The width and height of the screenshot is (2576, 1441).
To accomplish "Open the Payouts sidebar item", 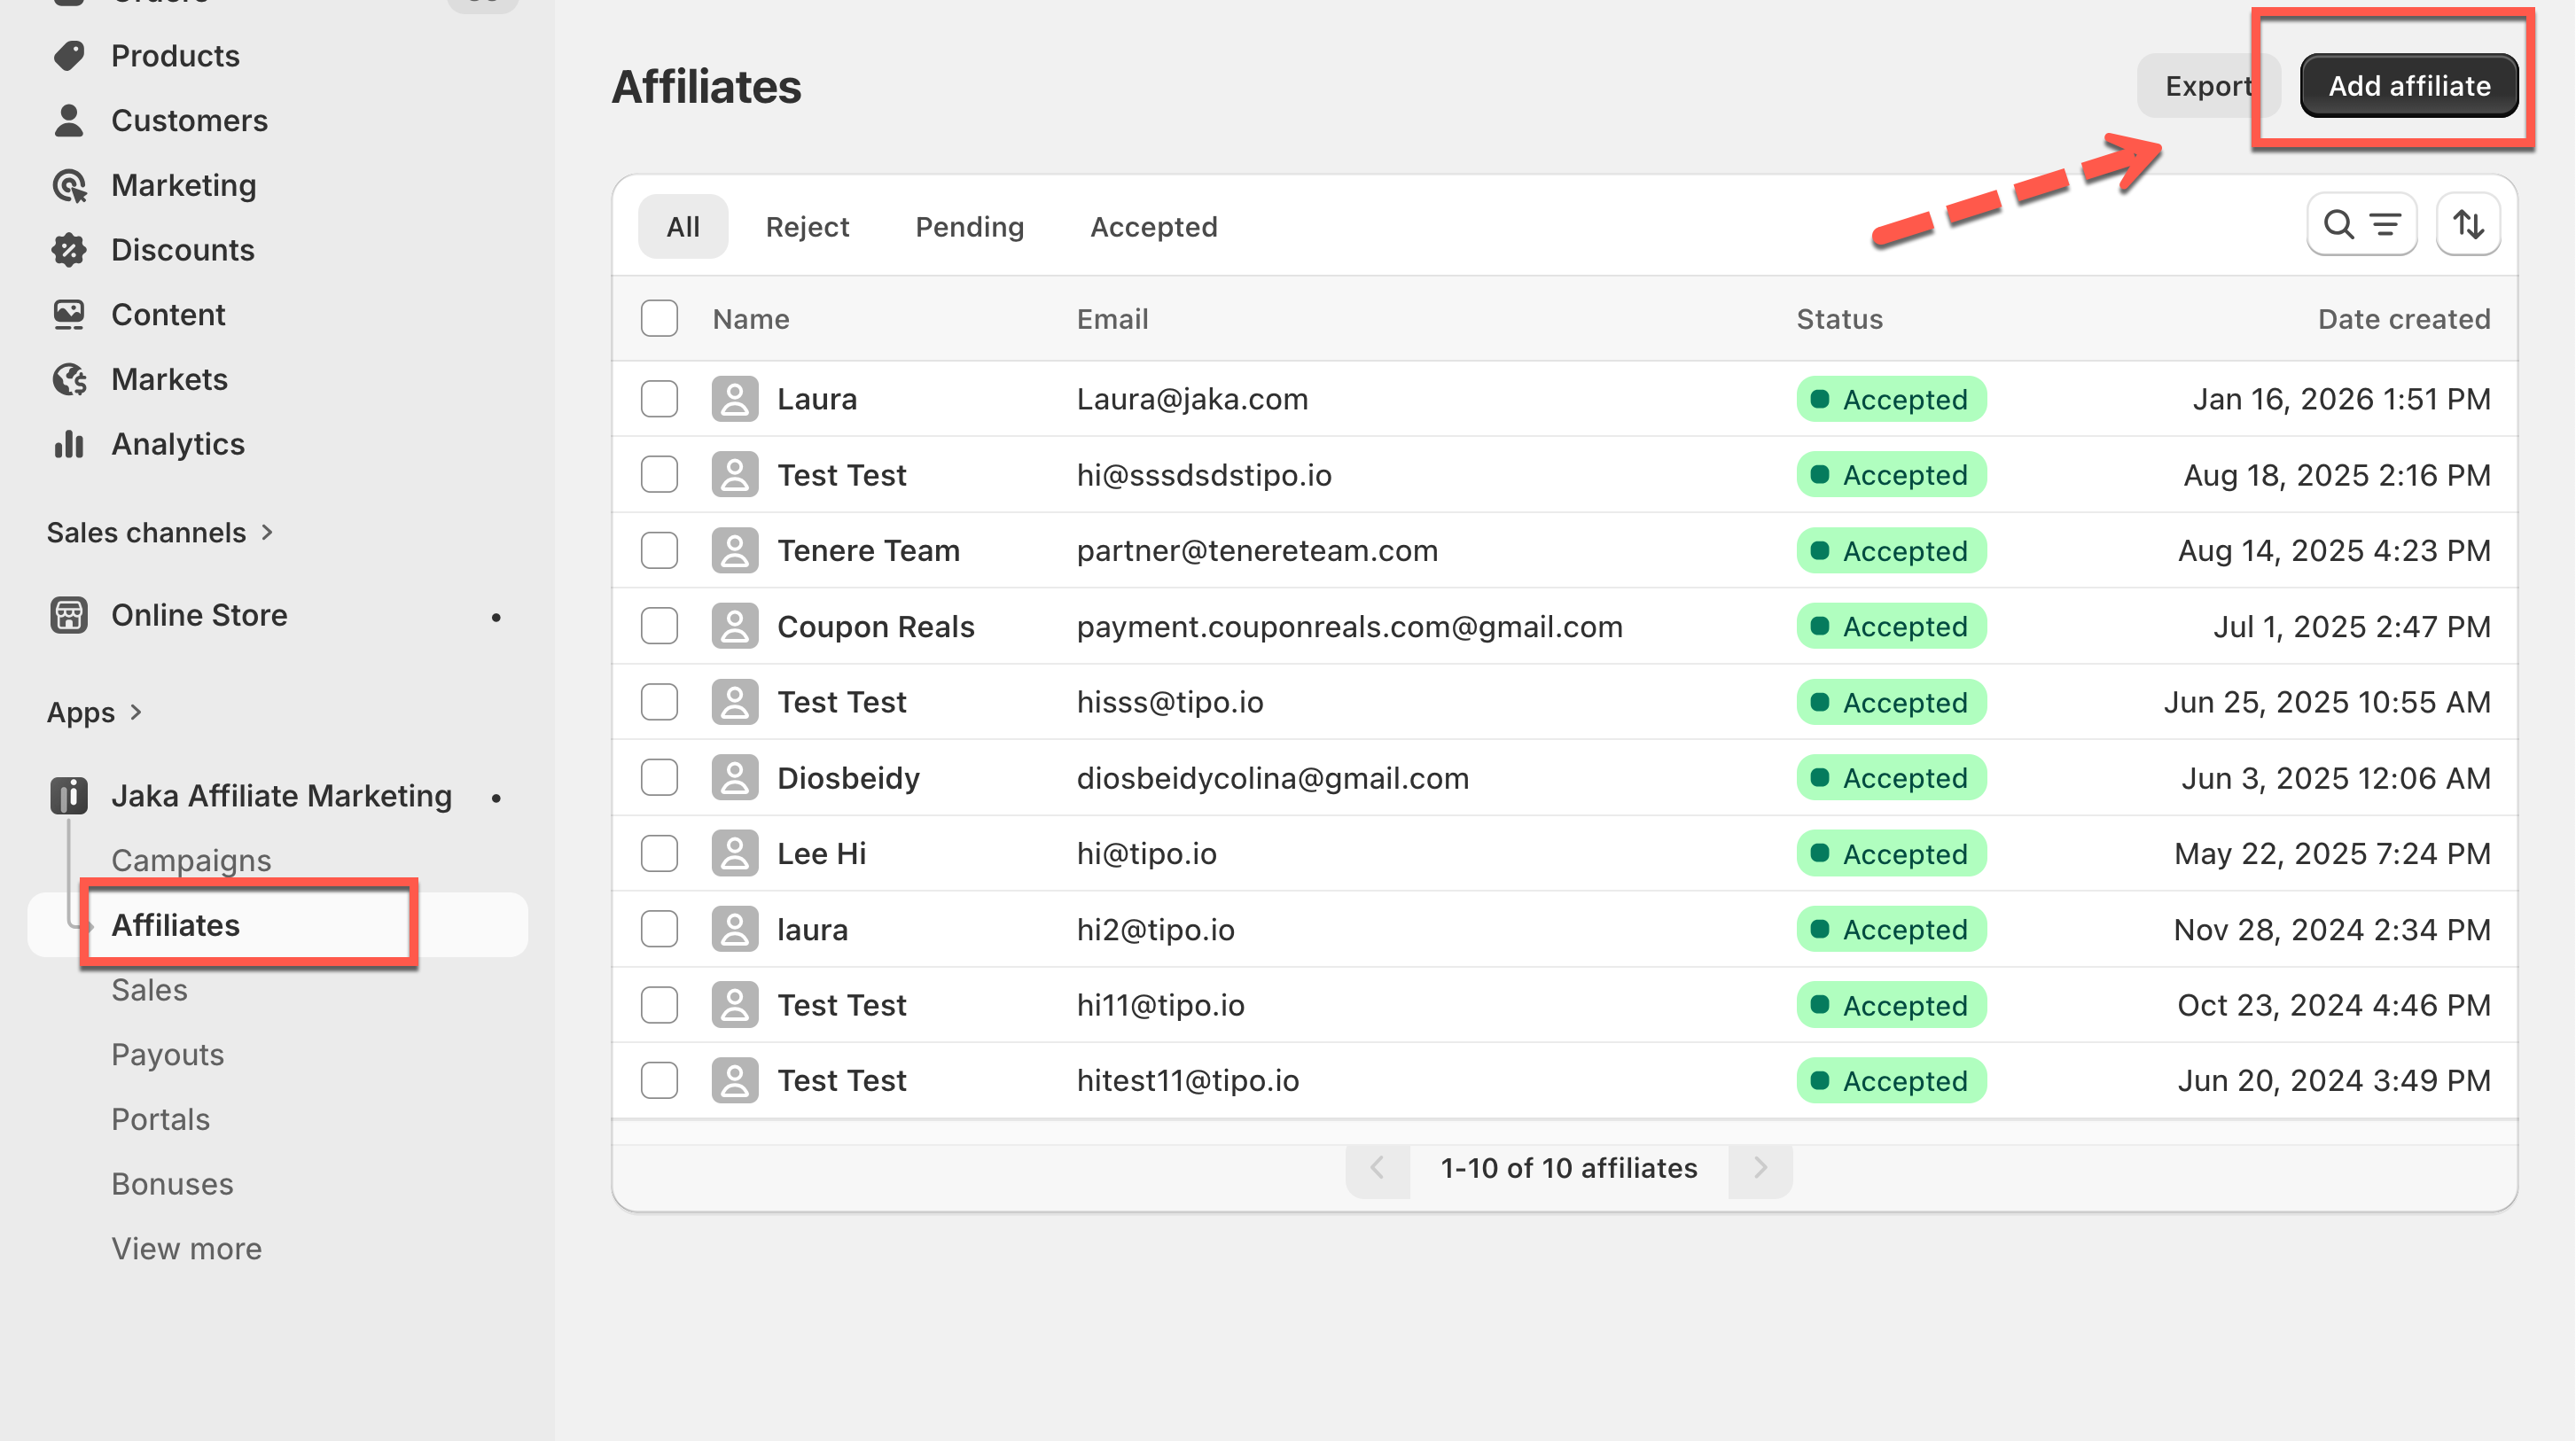I will tap(167, 1055).
